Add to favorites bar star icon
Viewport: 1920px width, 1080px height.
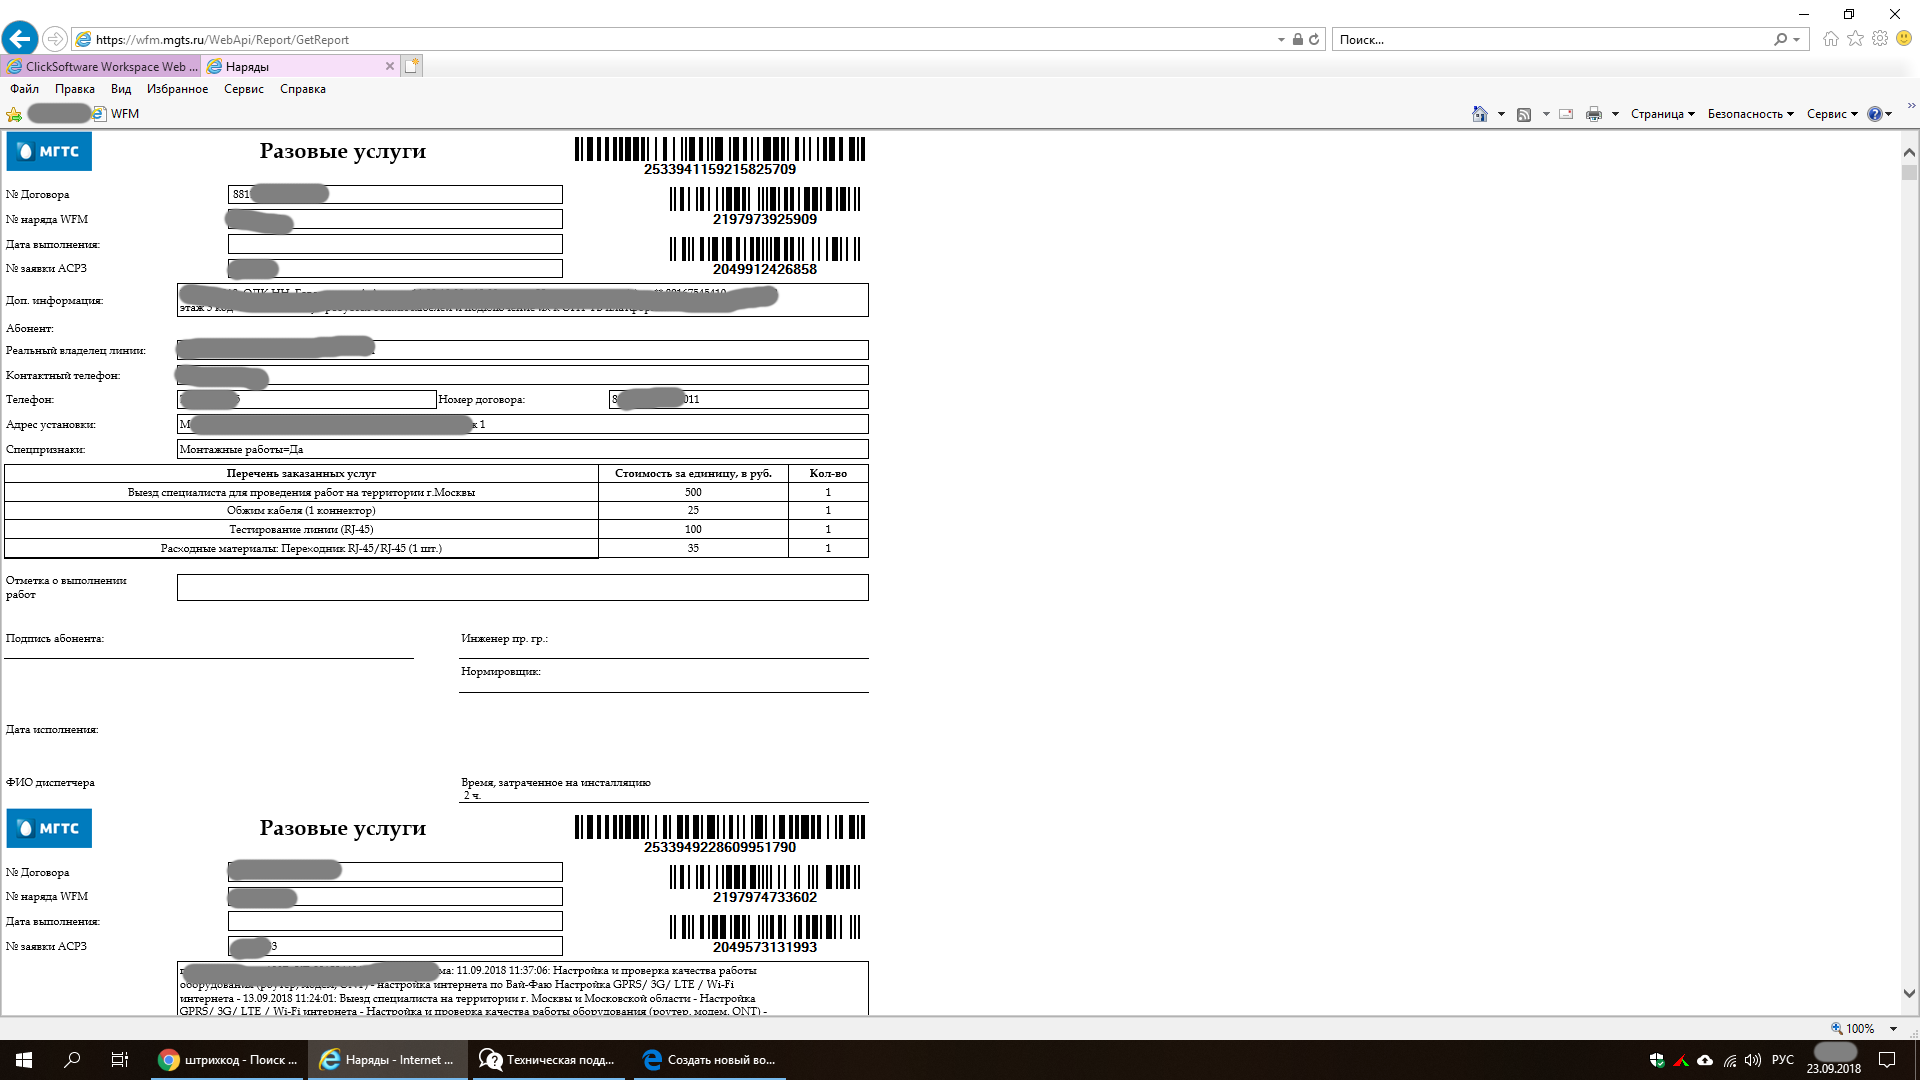pyautogui.click(x=14, y=114)
